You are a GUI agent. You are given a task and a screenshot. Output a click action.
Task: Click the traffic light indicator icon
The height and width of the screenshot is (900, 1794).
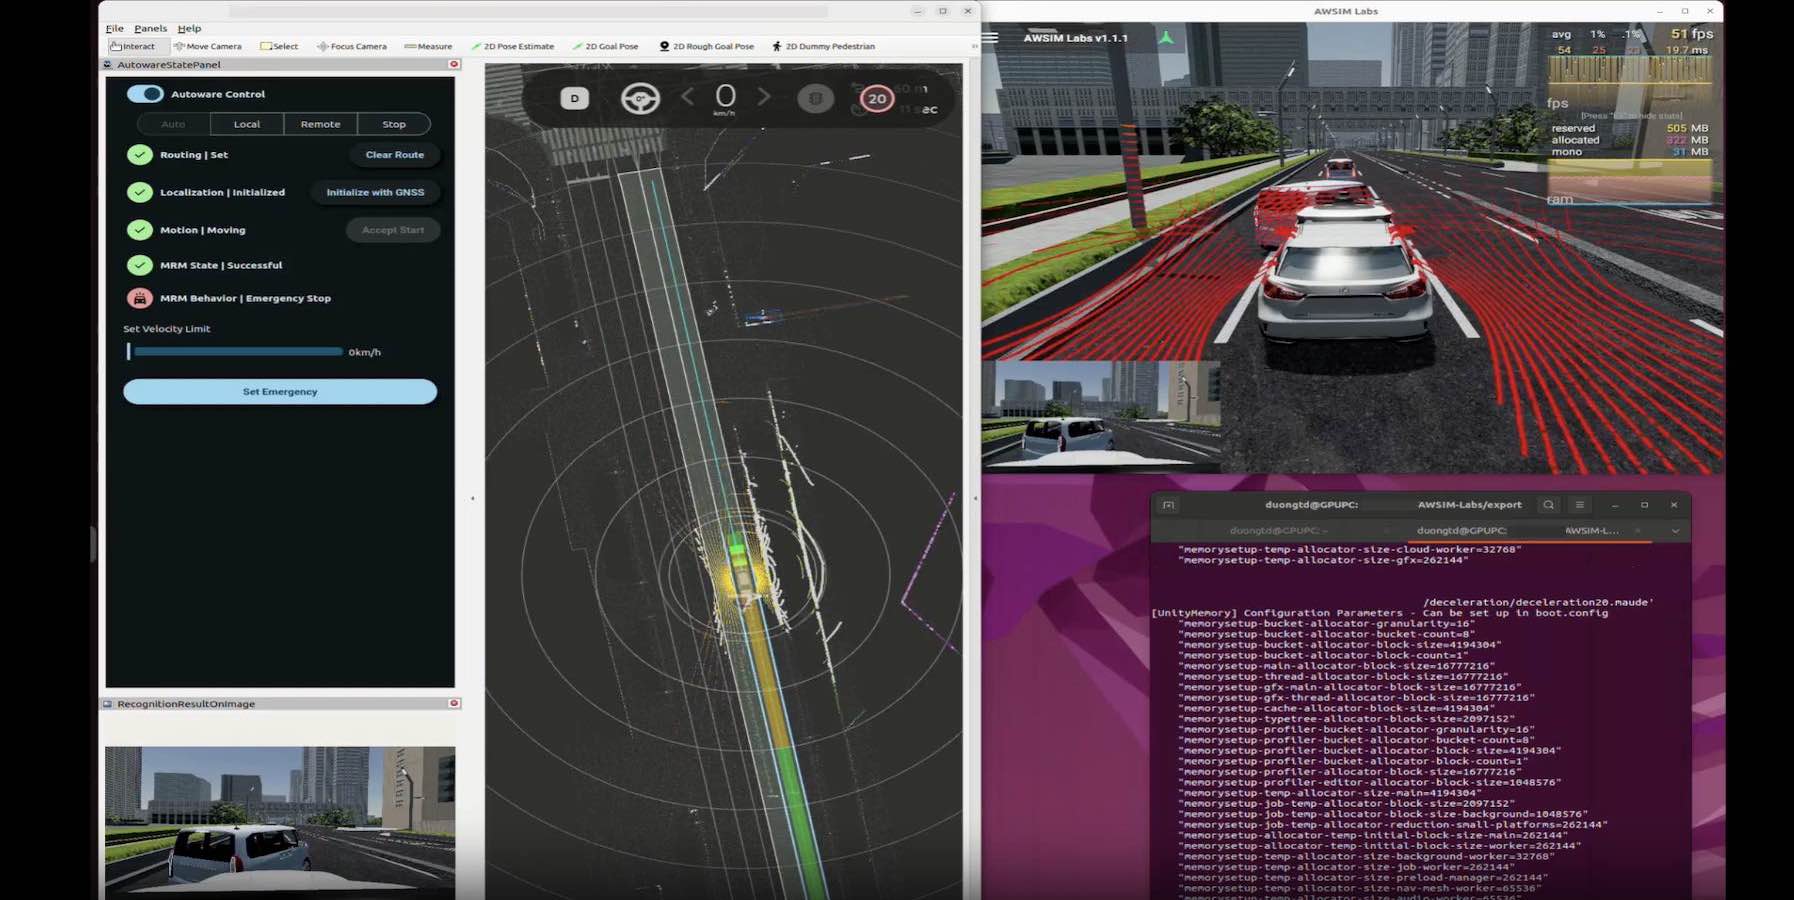816,98
